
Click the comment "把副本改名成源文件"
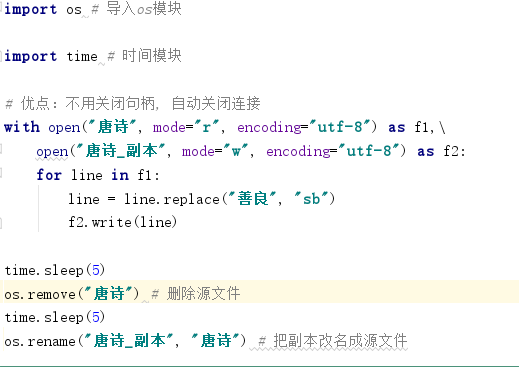click(340, 341)
